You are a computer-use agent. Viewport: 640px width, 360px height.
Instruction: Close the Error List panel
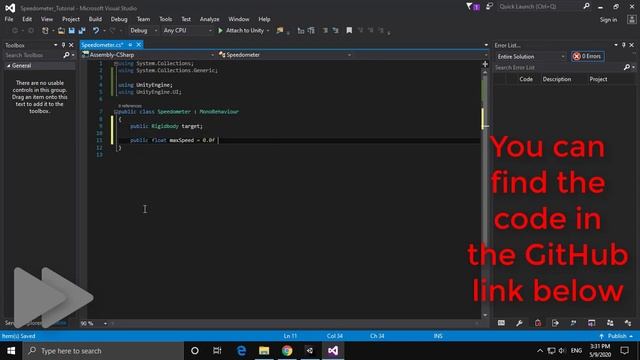[631, 45]
